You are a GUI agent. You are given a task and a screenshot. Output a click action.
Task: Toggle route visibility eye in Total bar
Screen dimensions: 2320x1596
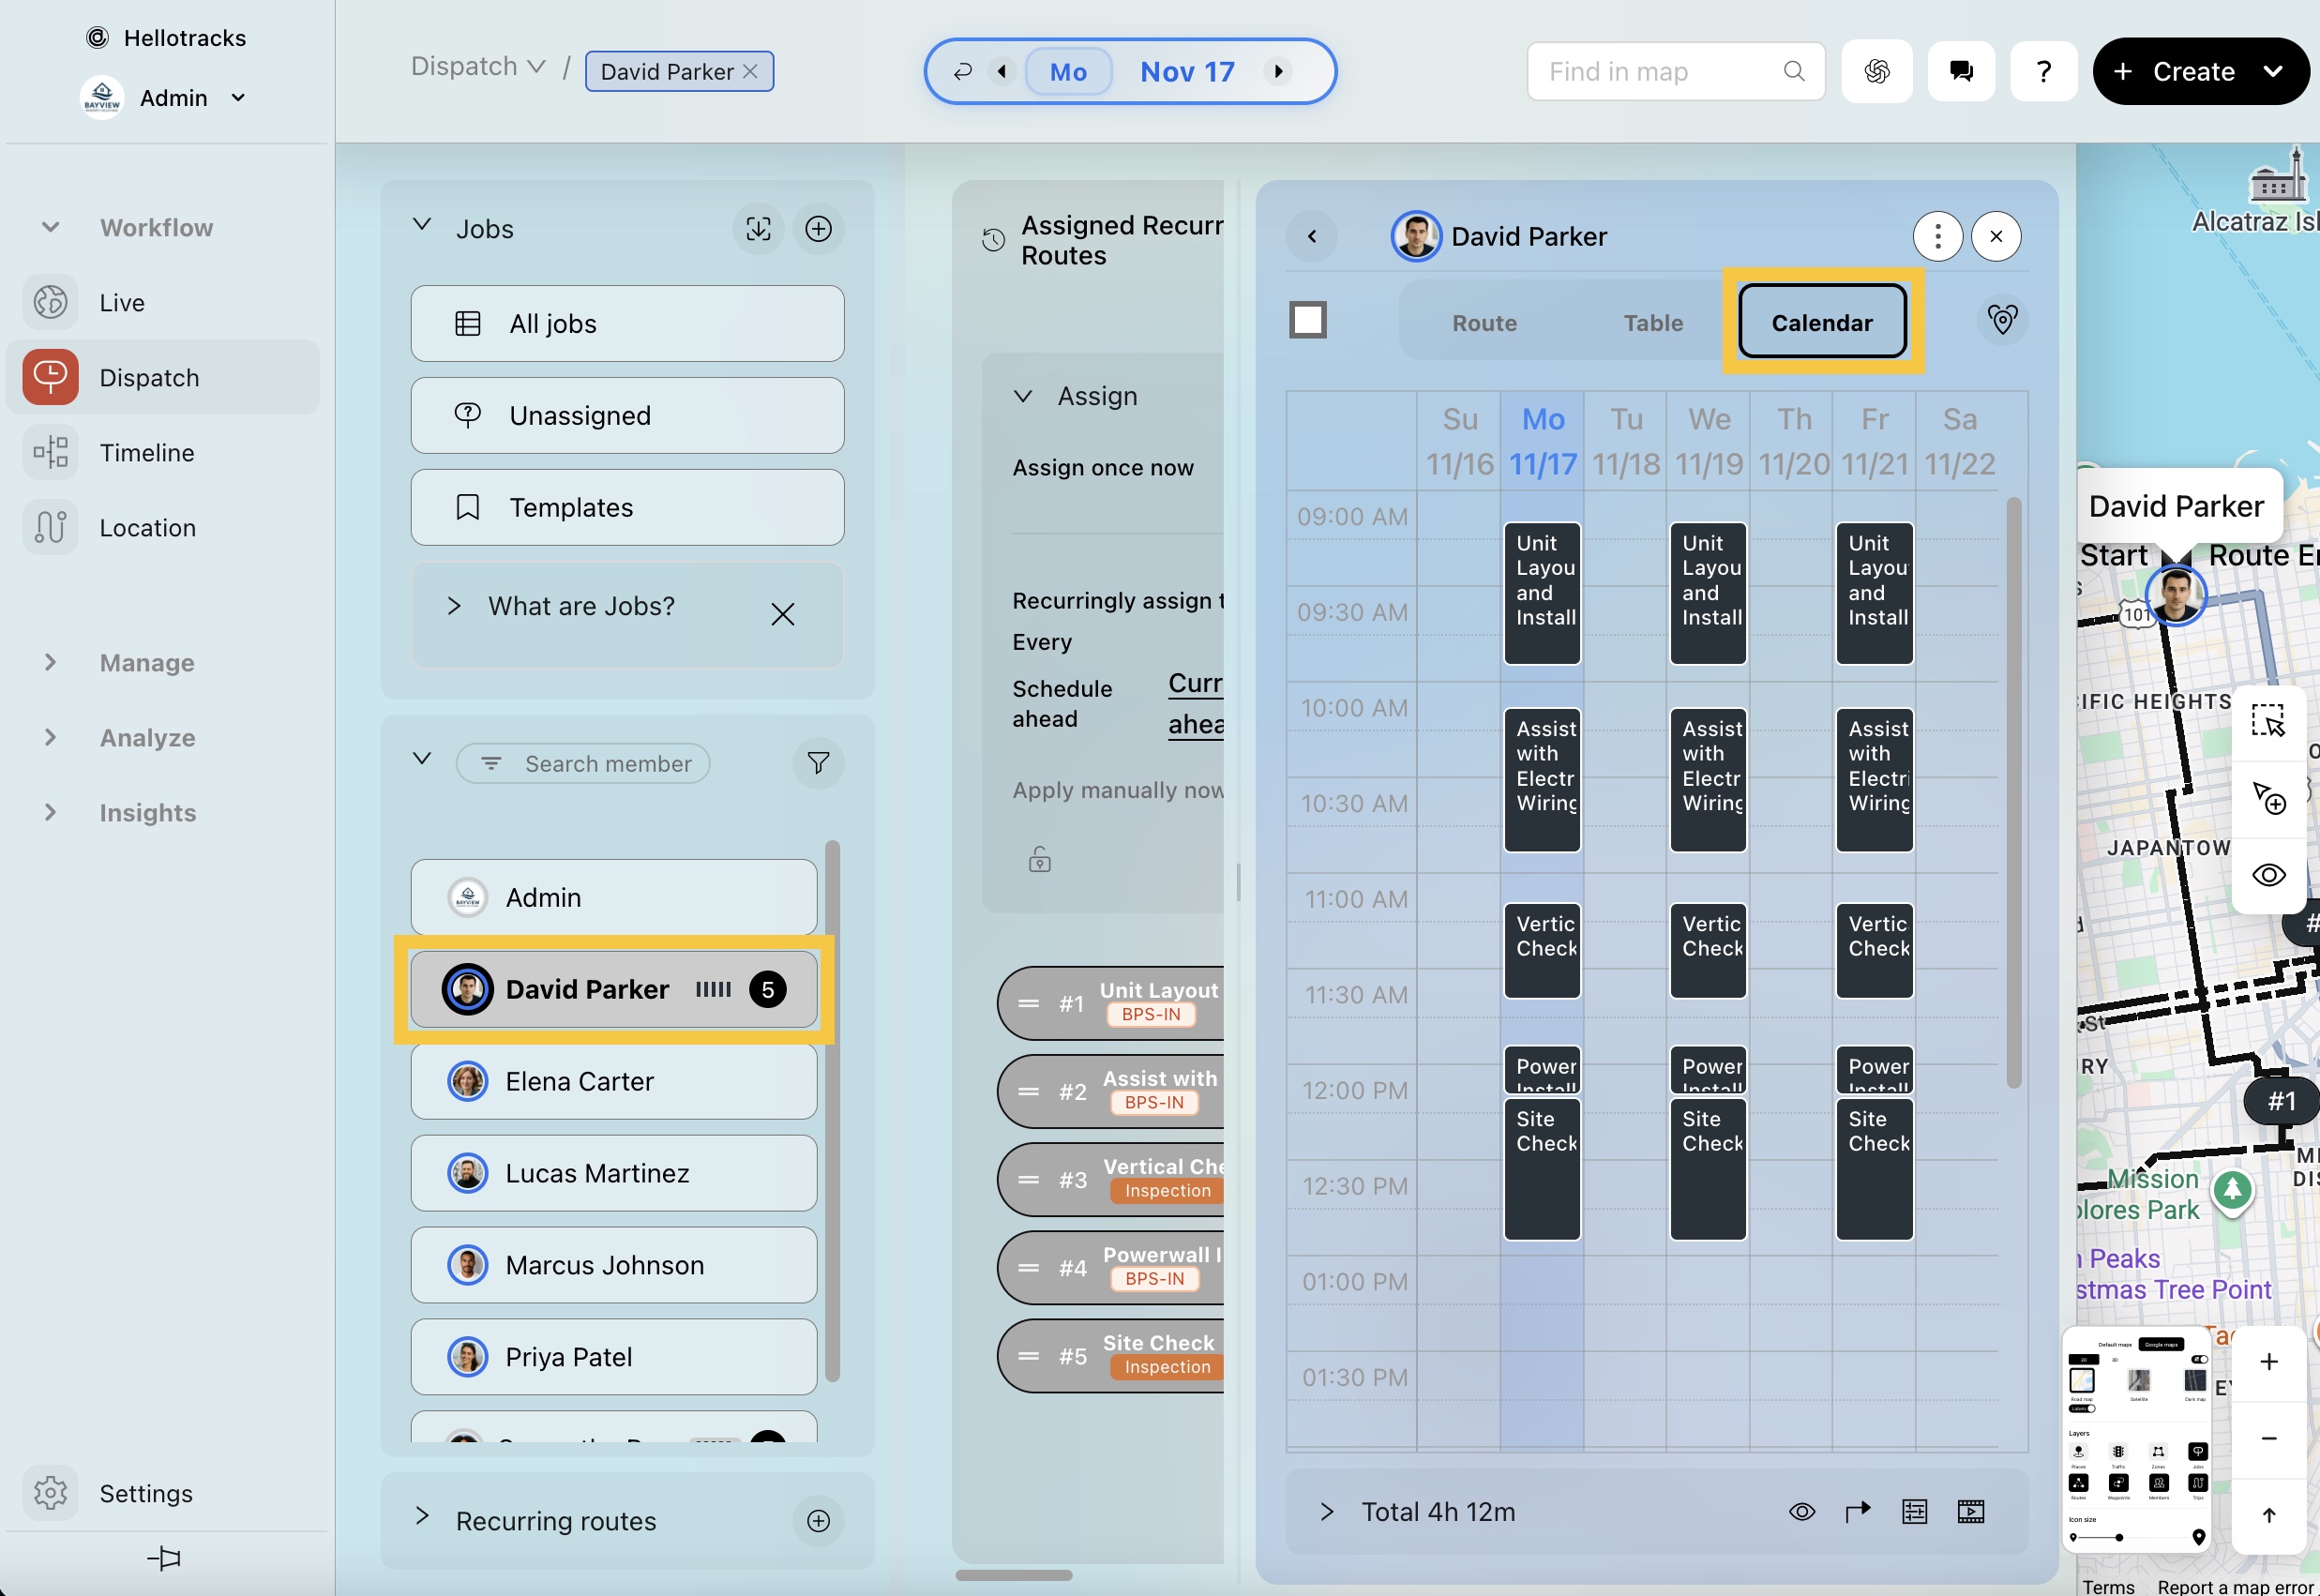[1801, 1512]
